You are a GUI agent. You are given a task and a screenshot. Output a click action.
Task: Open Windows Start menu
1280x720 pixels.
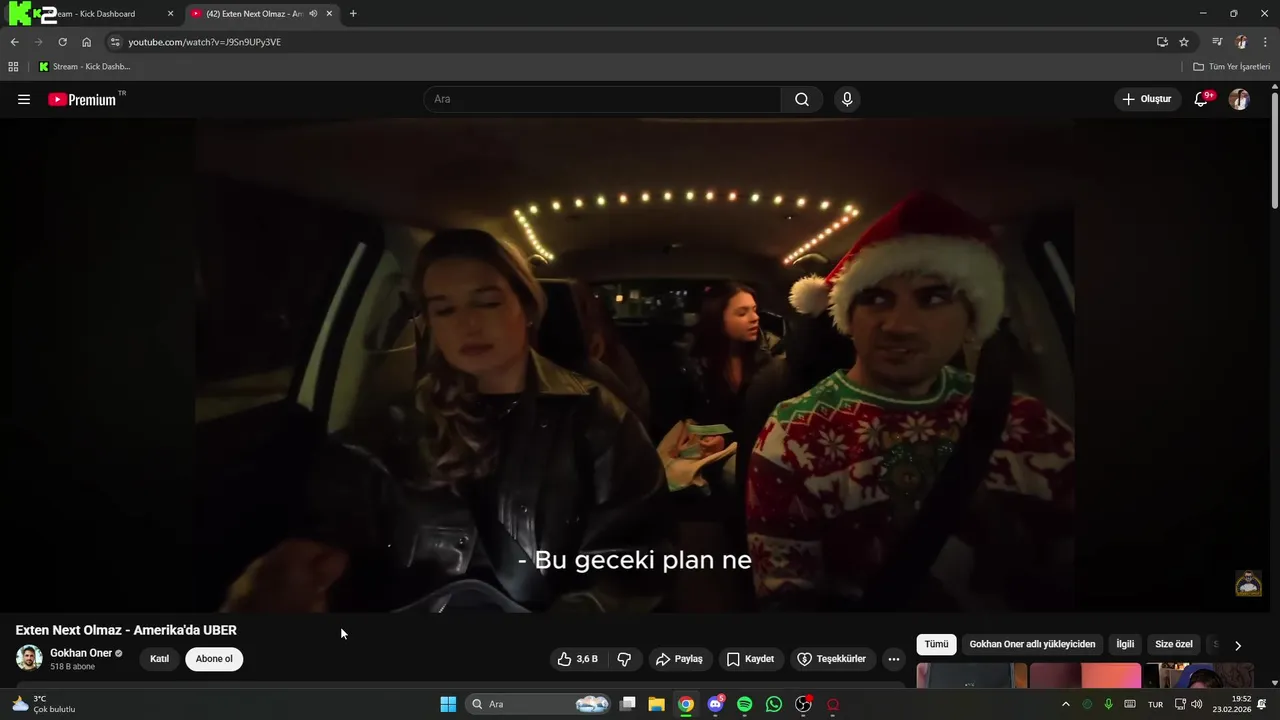click(448, 704)
